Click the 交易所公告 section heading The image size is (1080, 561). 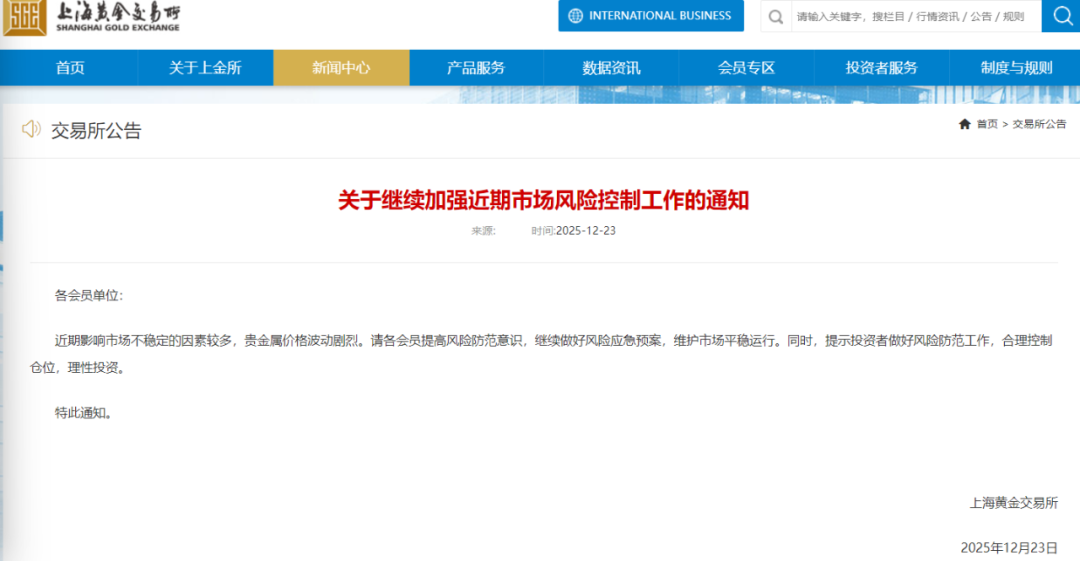click(x=96, y=130)
